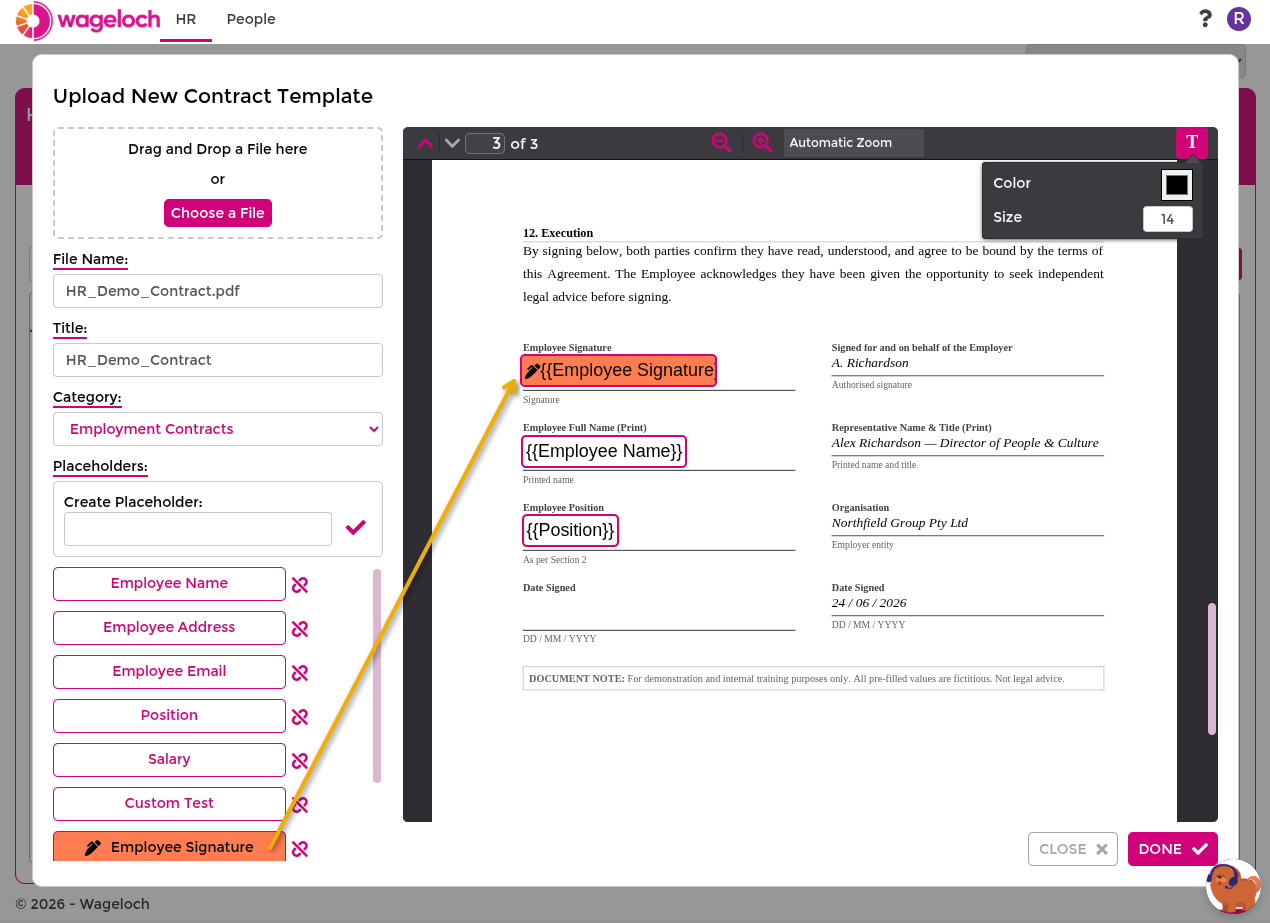Open the chat support mascot icon
1270x923 pixels.
[1233, 886]
